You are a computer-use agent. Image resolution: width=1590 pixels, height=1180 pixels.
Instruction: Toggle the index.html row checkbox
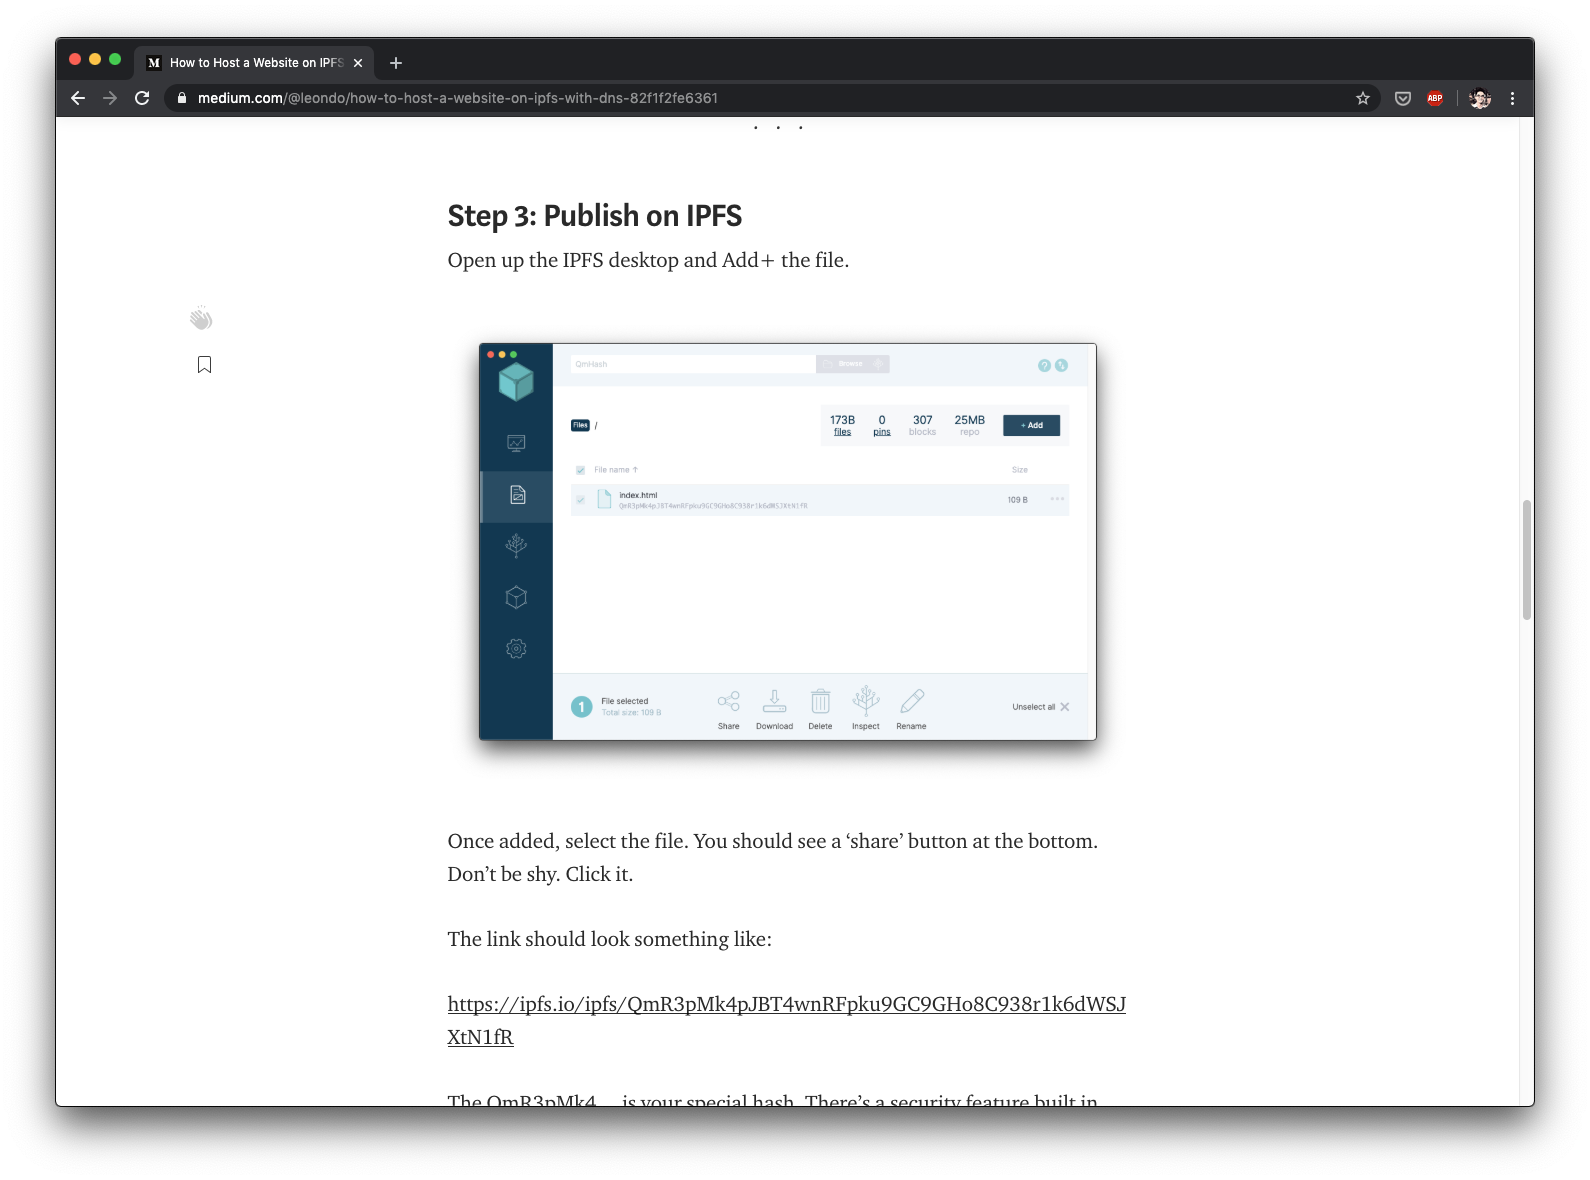click(x=580, y=500)
